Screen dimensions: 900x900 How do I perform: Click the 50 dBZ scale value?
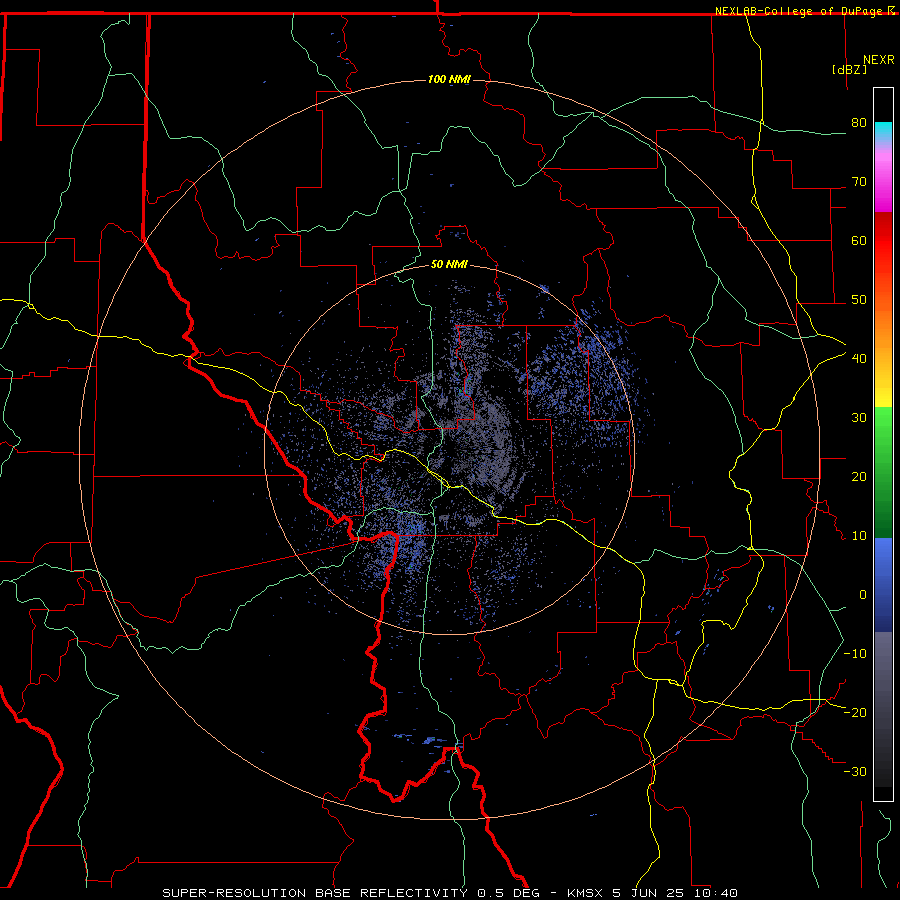859,300
